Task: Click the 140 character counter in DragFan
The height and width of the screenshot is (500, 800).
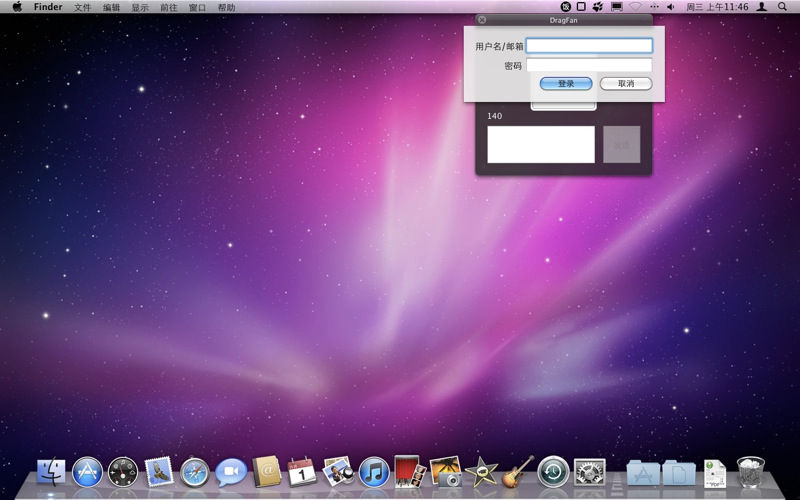Action: click(x=494, y=116)
